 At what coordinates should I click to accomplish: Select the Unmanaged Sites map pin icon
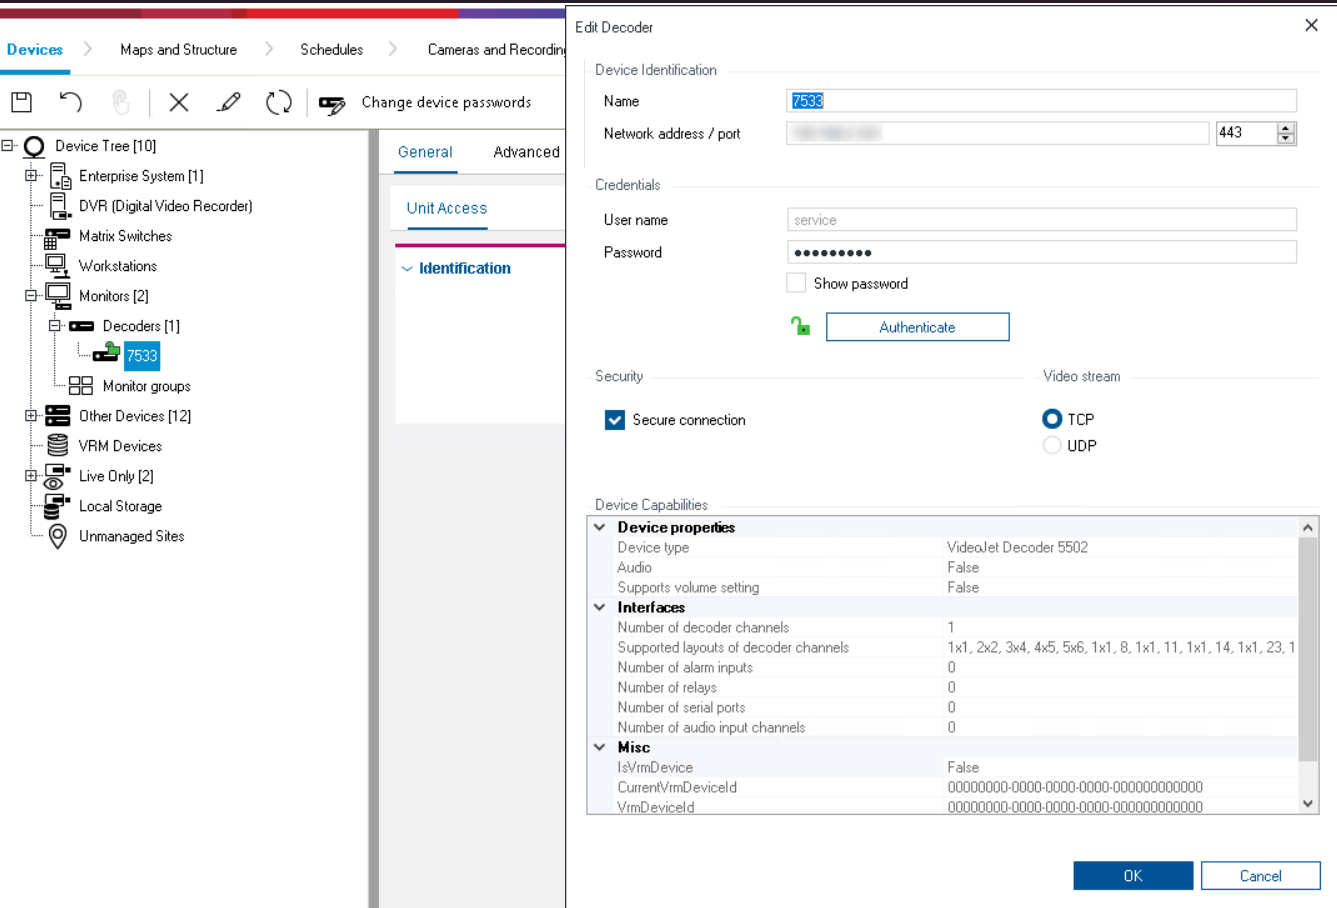click(58, 536)
